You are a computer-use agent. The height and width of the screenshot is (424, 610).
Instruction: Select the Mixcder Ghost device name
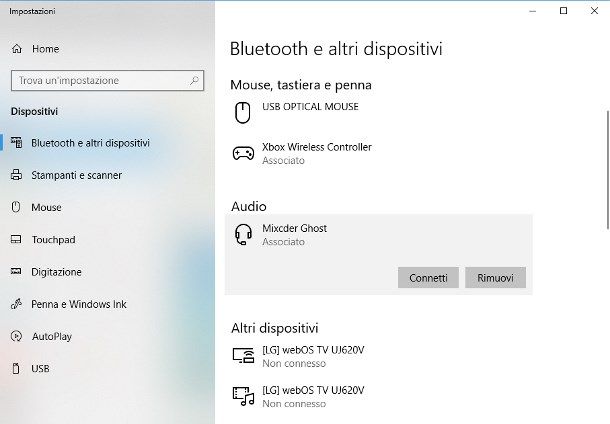click(x=294, y=228)
